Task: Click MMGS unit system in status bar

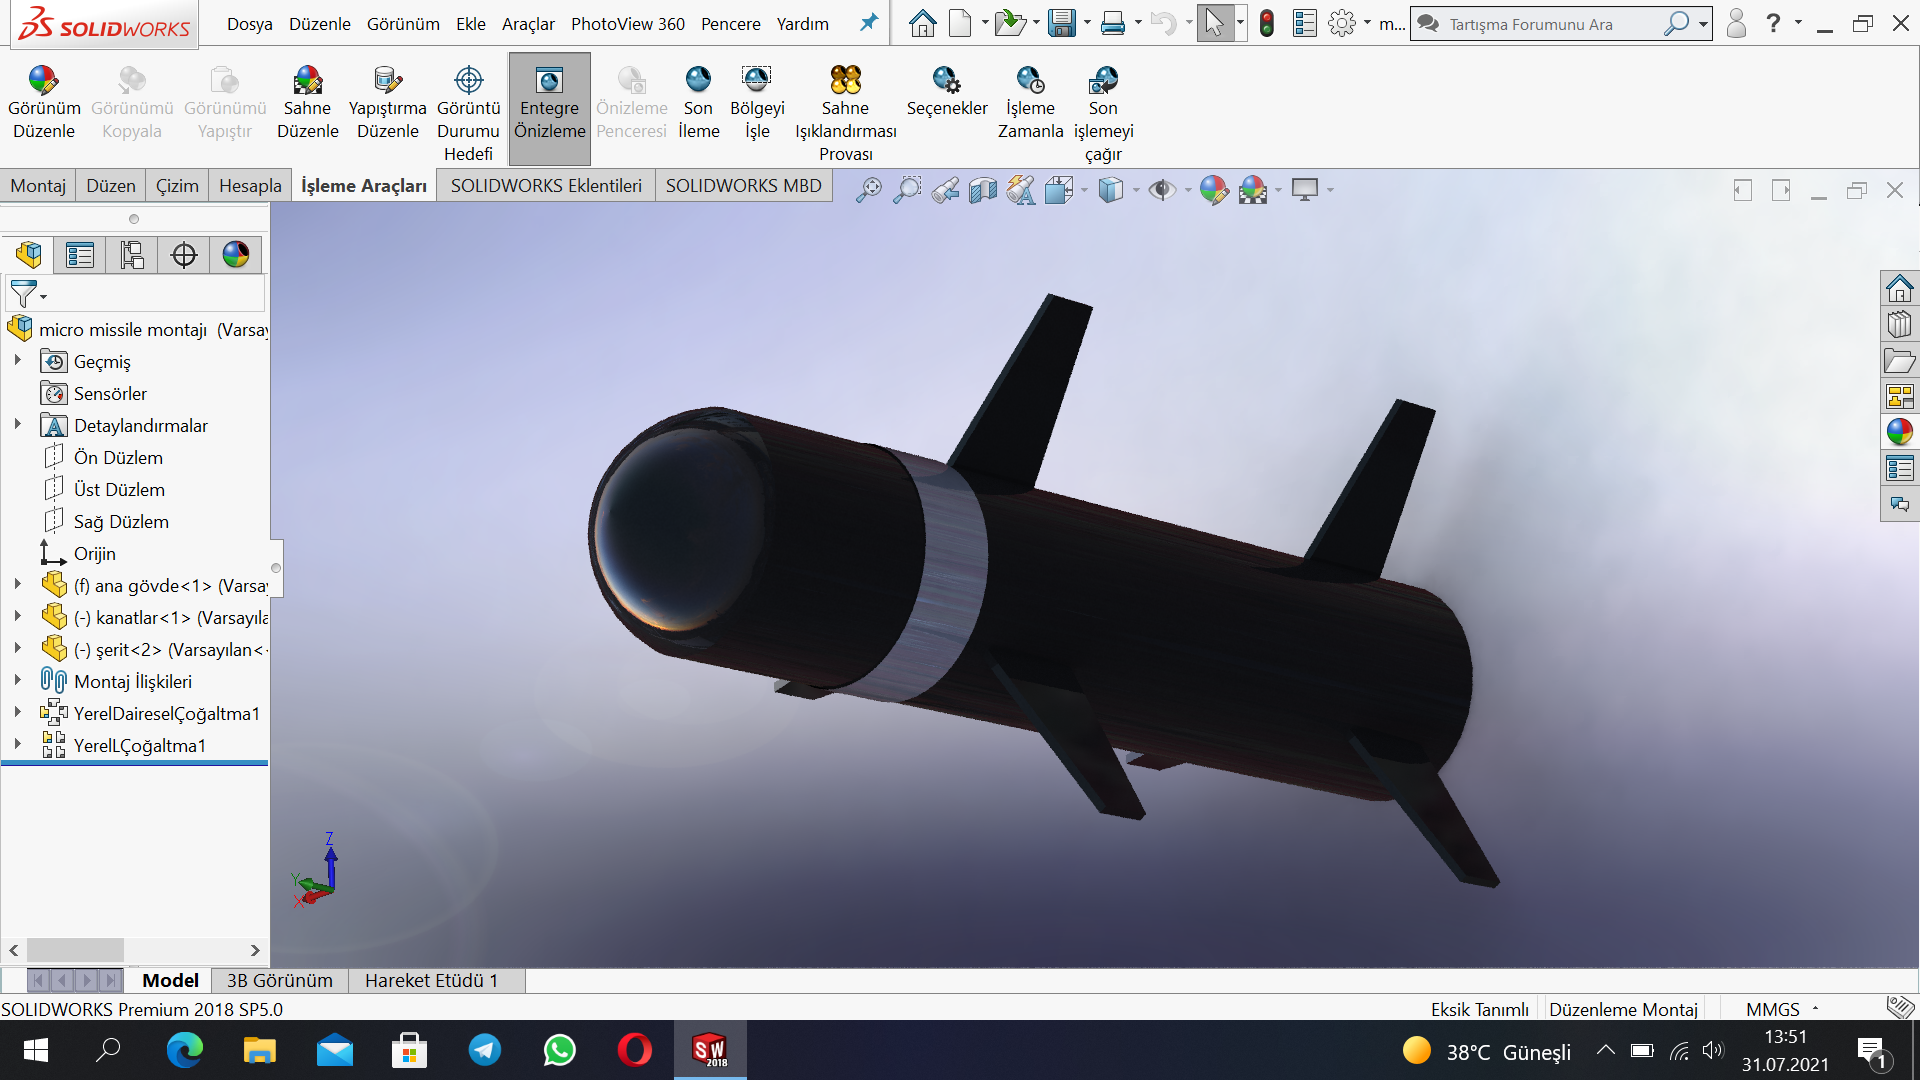Action: tap(1772, 1009)
